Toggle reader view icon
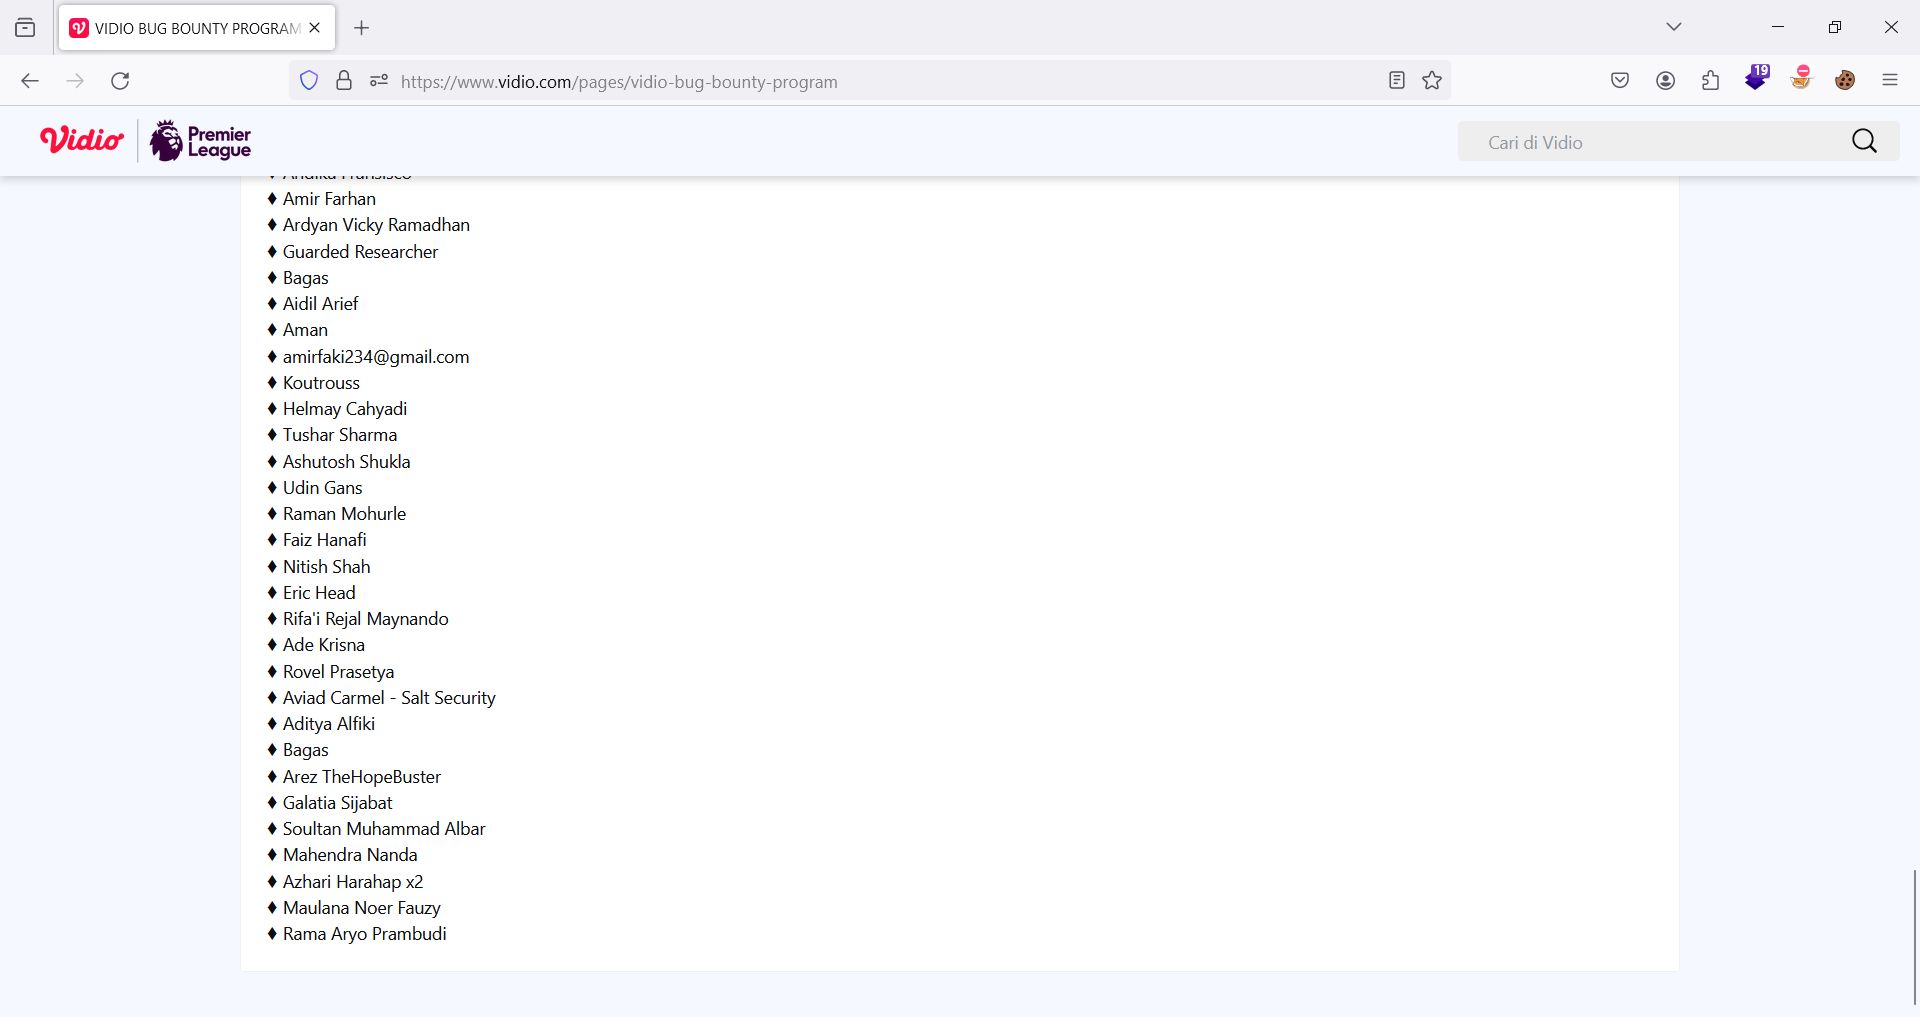1920x1017 pixels. 1397,81
